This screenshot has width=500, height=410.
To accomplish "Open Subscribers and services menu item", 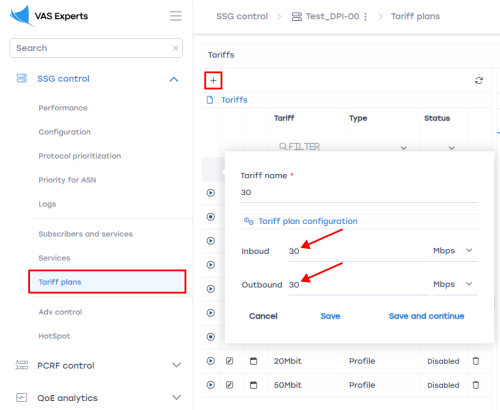I will [x=86, y=234].
